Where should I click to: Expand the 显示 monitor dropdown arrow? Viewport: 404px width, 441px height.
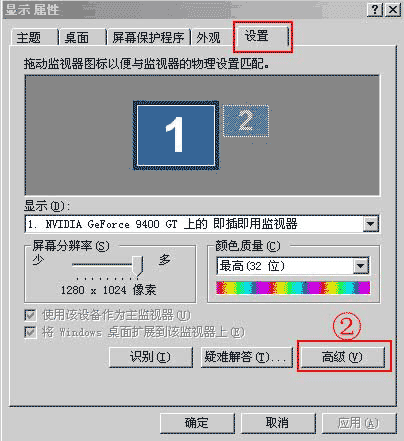click(x=371, y=224)
